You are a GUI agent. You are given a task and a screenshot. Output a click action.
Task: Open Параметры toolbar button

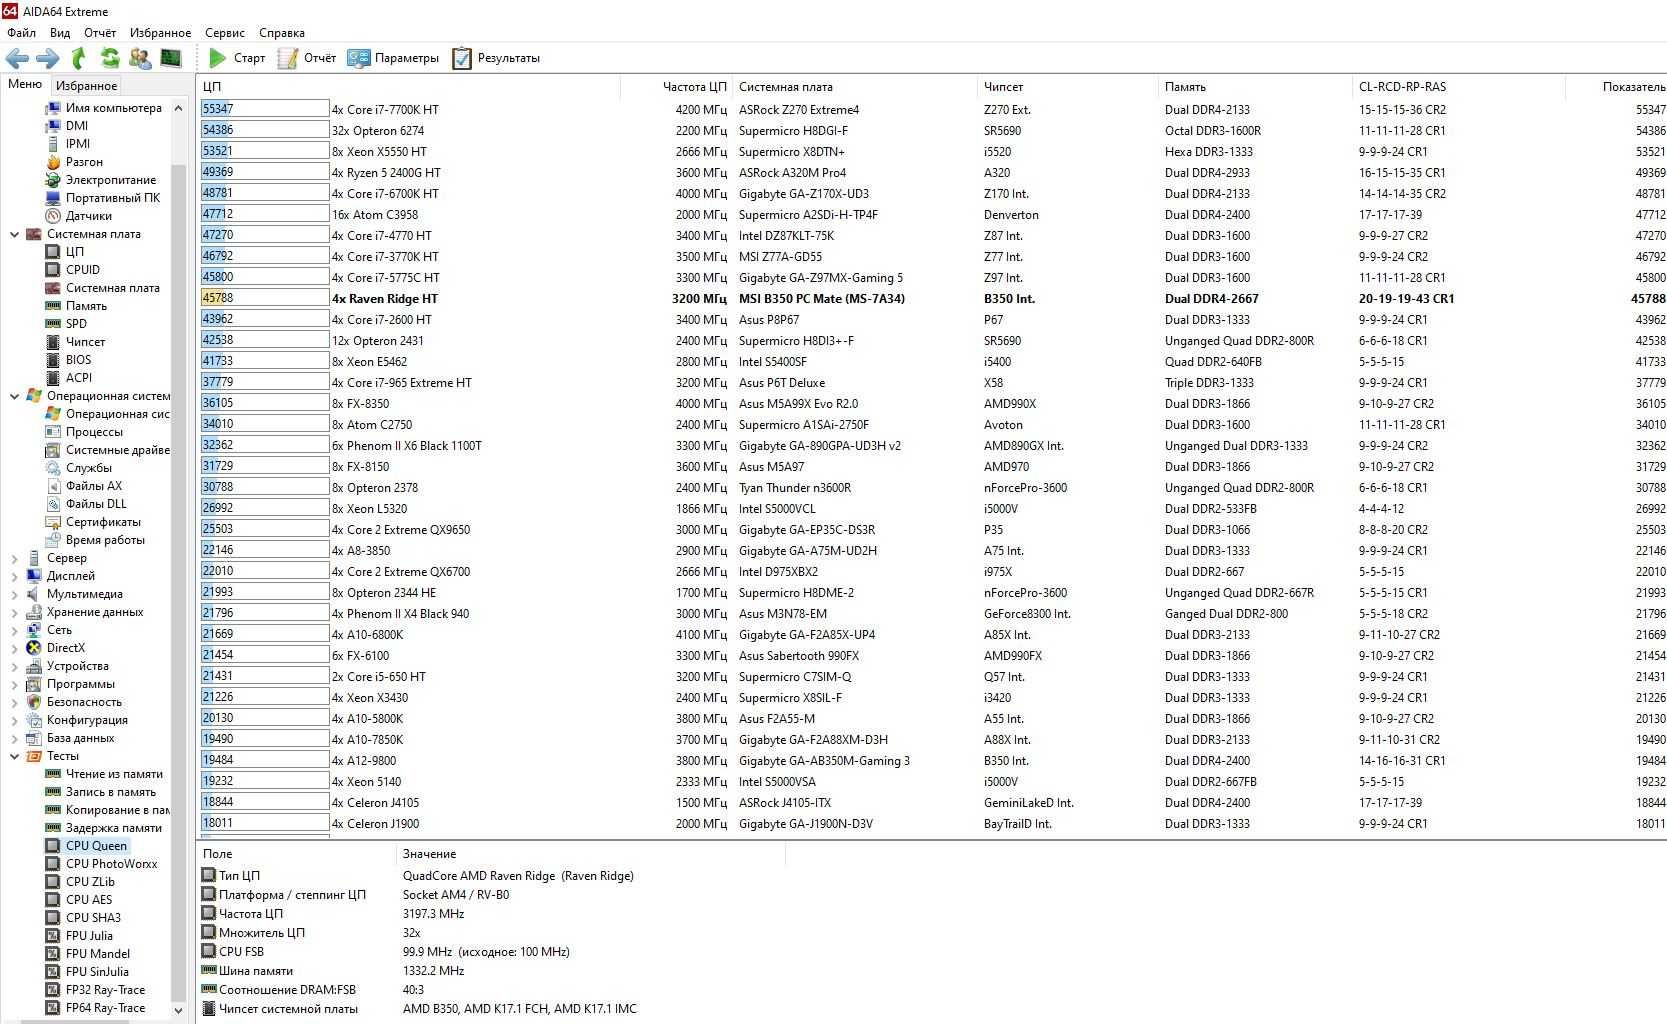pos(393,58)
